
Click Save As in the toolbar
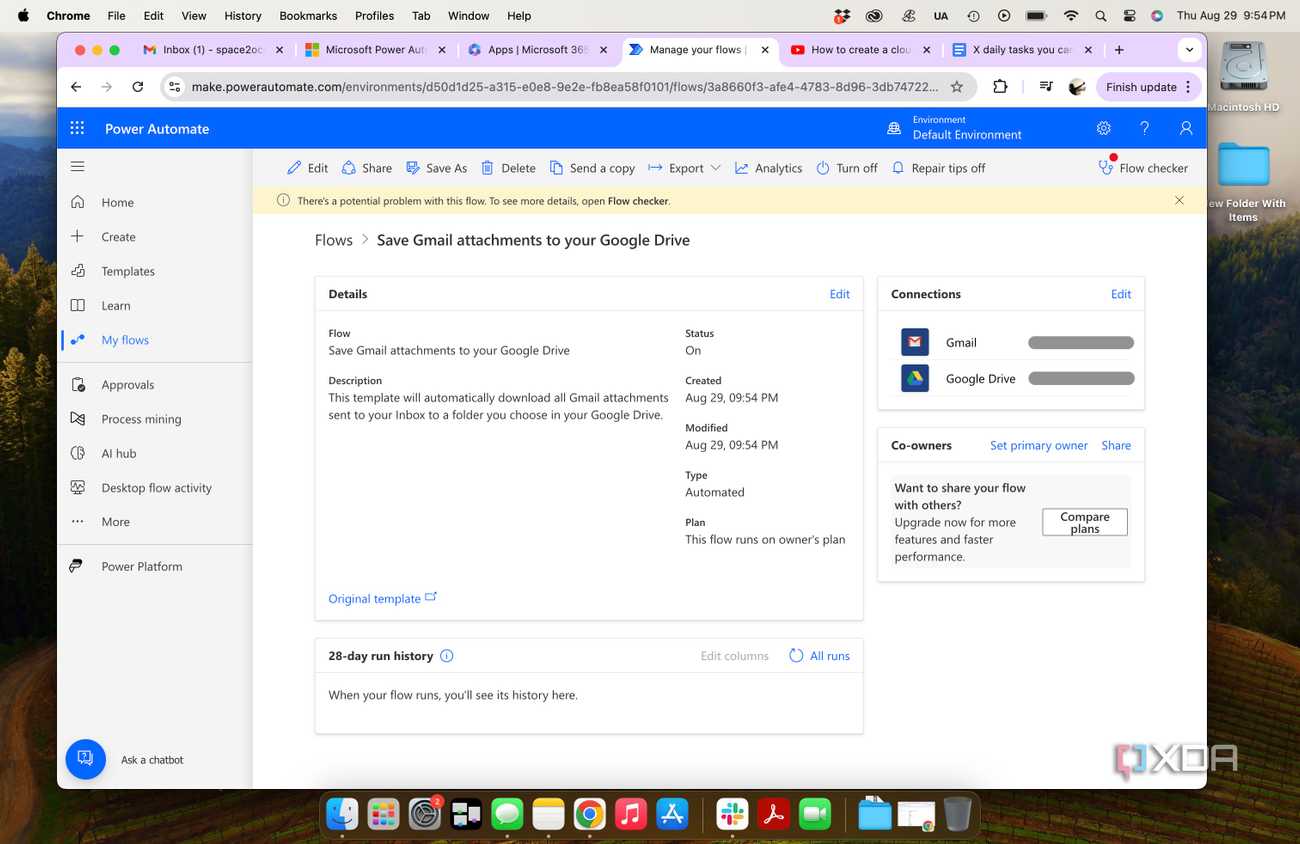[436, 168]
